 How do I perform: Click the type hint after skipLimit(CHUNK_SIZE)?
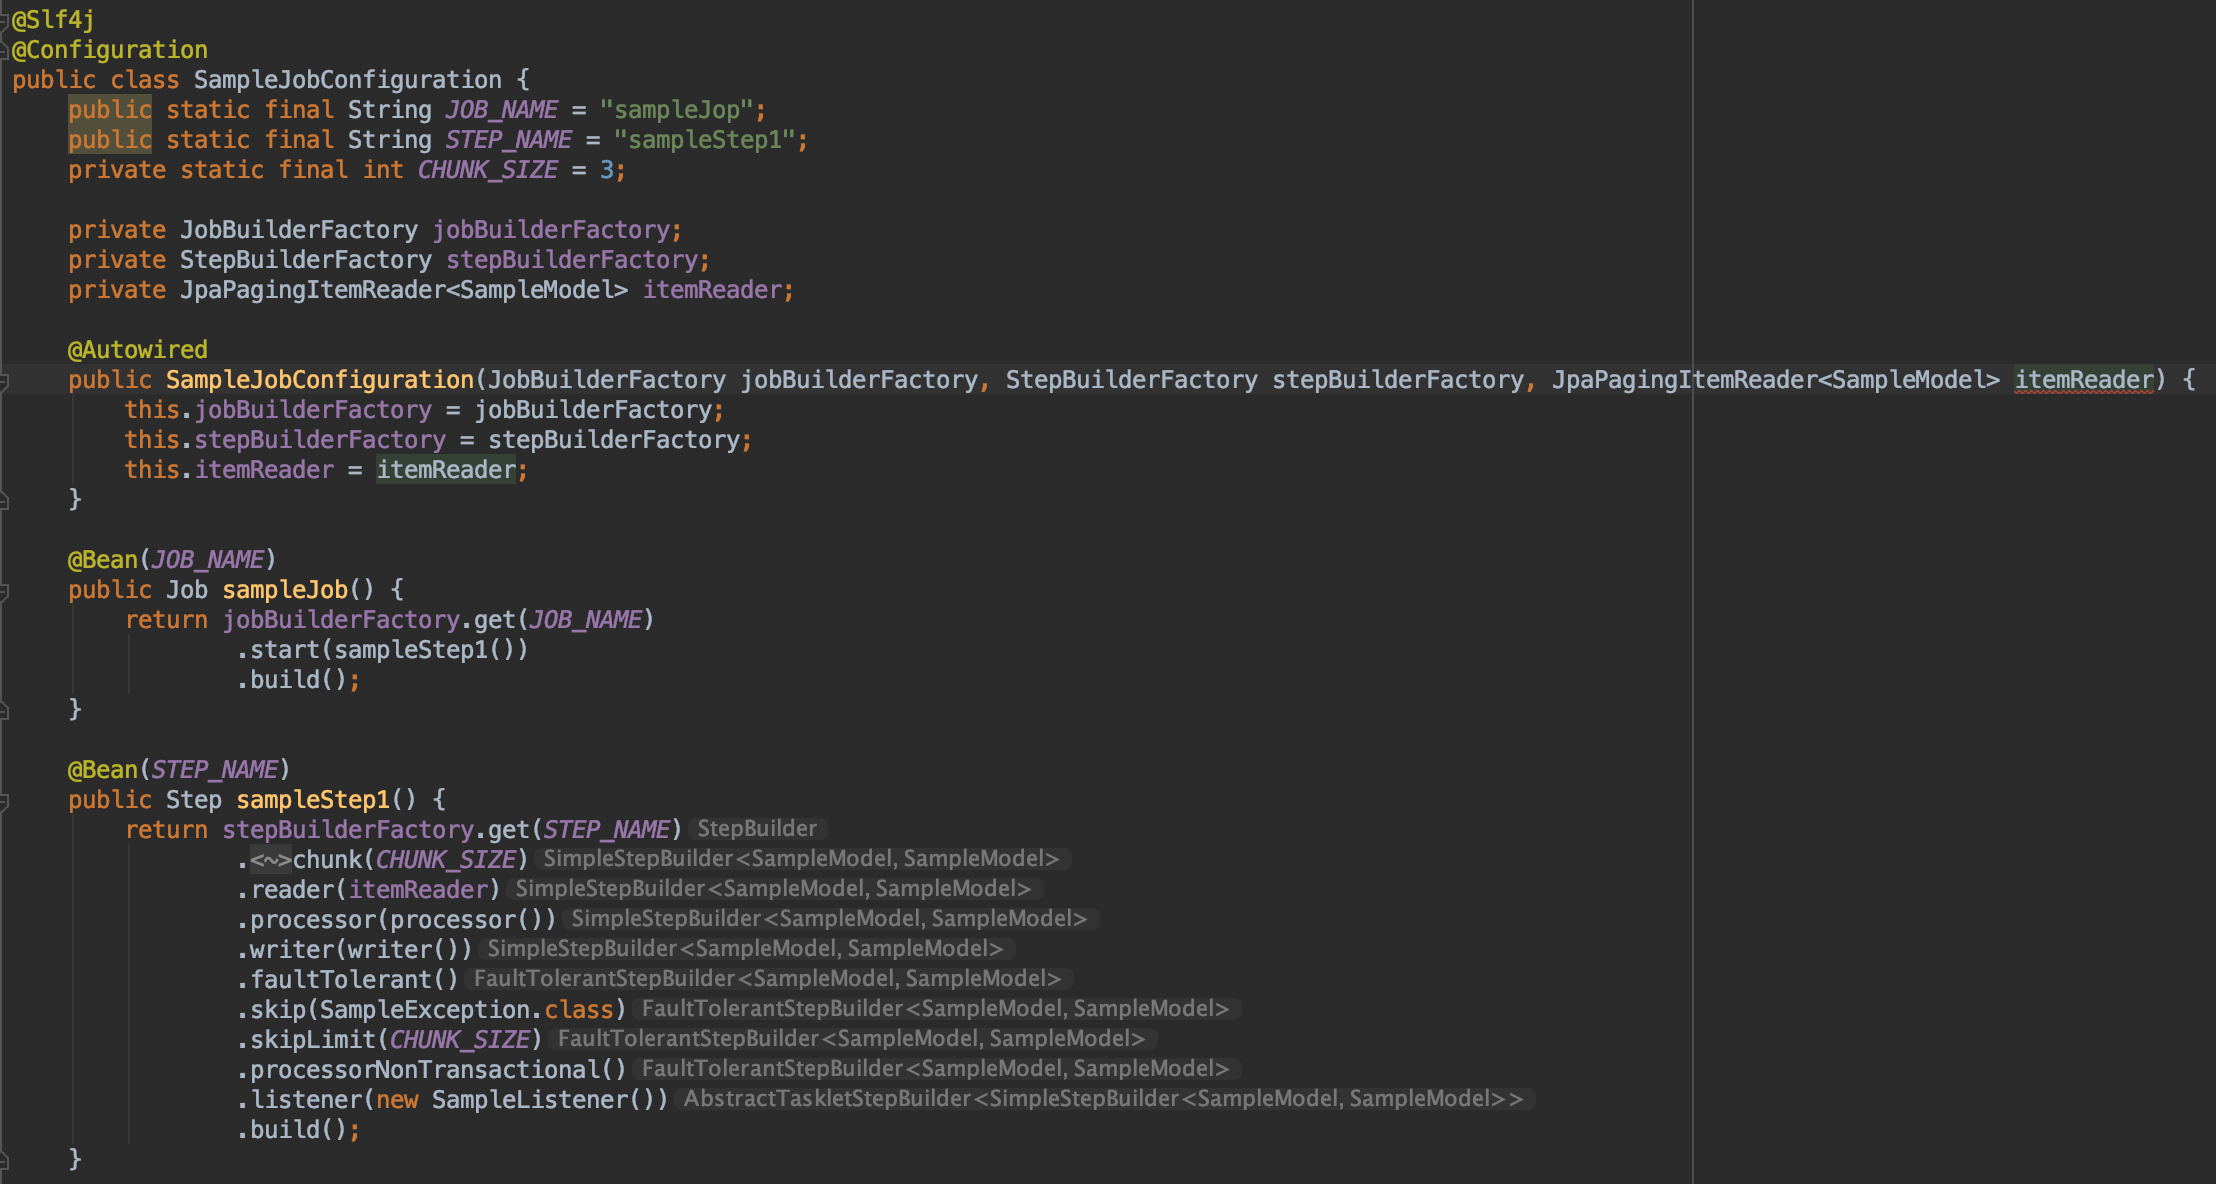click(851, 1039)
